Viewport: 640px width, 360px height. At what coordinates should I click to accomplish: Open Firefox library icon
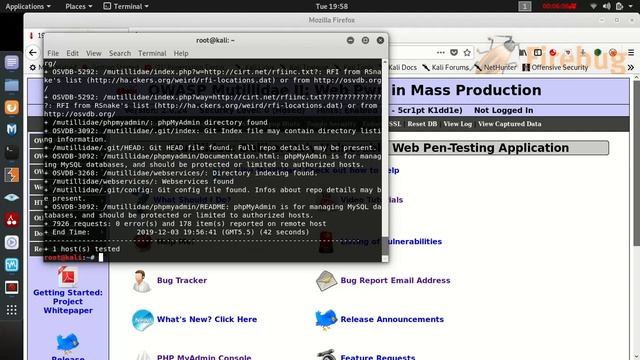(523, 52)
